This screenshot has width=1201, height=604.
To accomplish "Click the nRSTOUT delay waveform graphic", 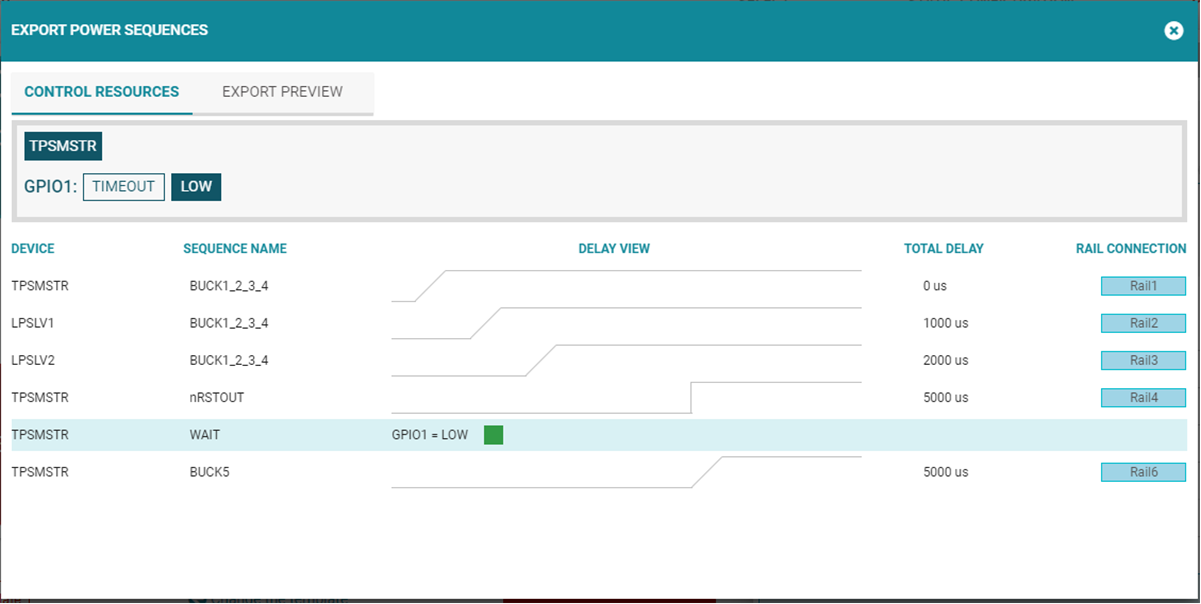I will coord(626,397).
